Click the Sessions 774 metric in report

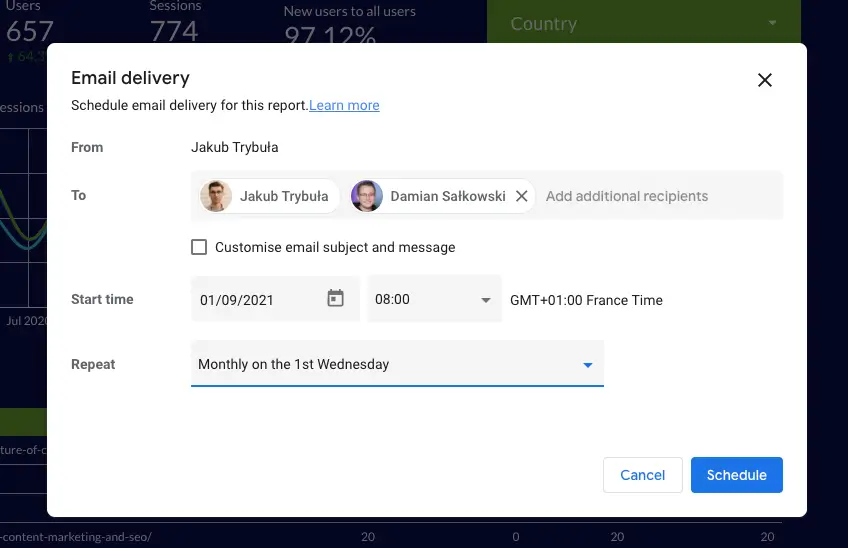pyautogui.click(x=175, y=22)
